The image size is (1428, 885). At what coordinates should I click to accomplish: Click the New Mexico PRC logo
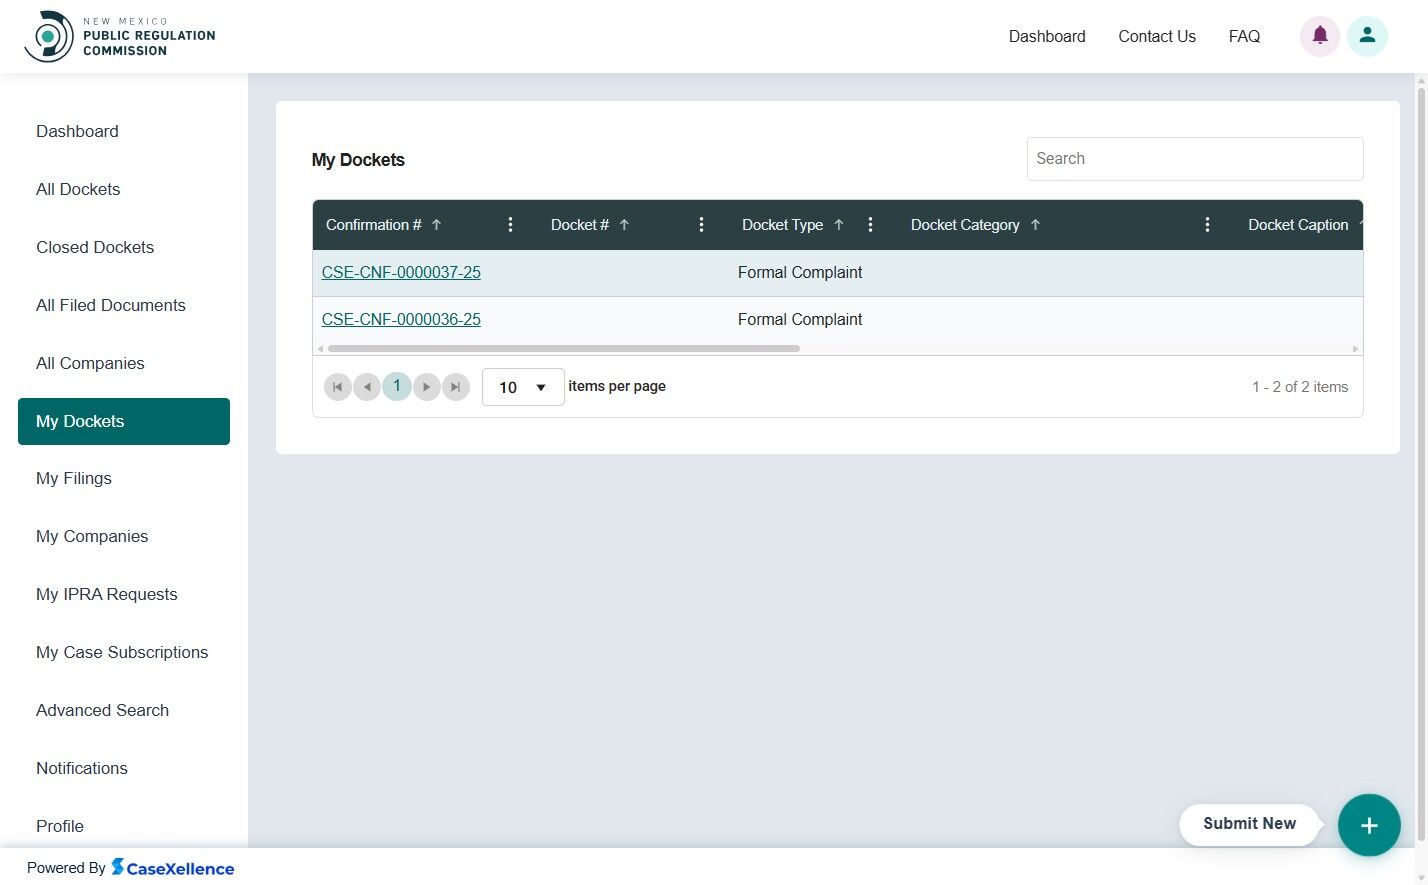coord(119,36)
